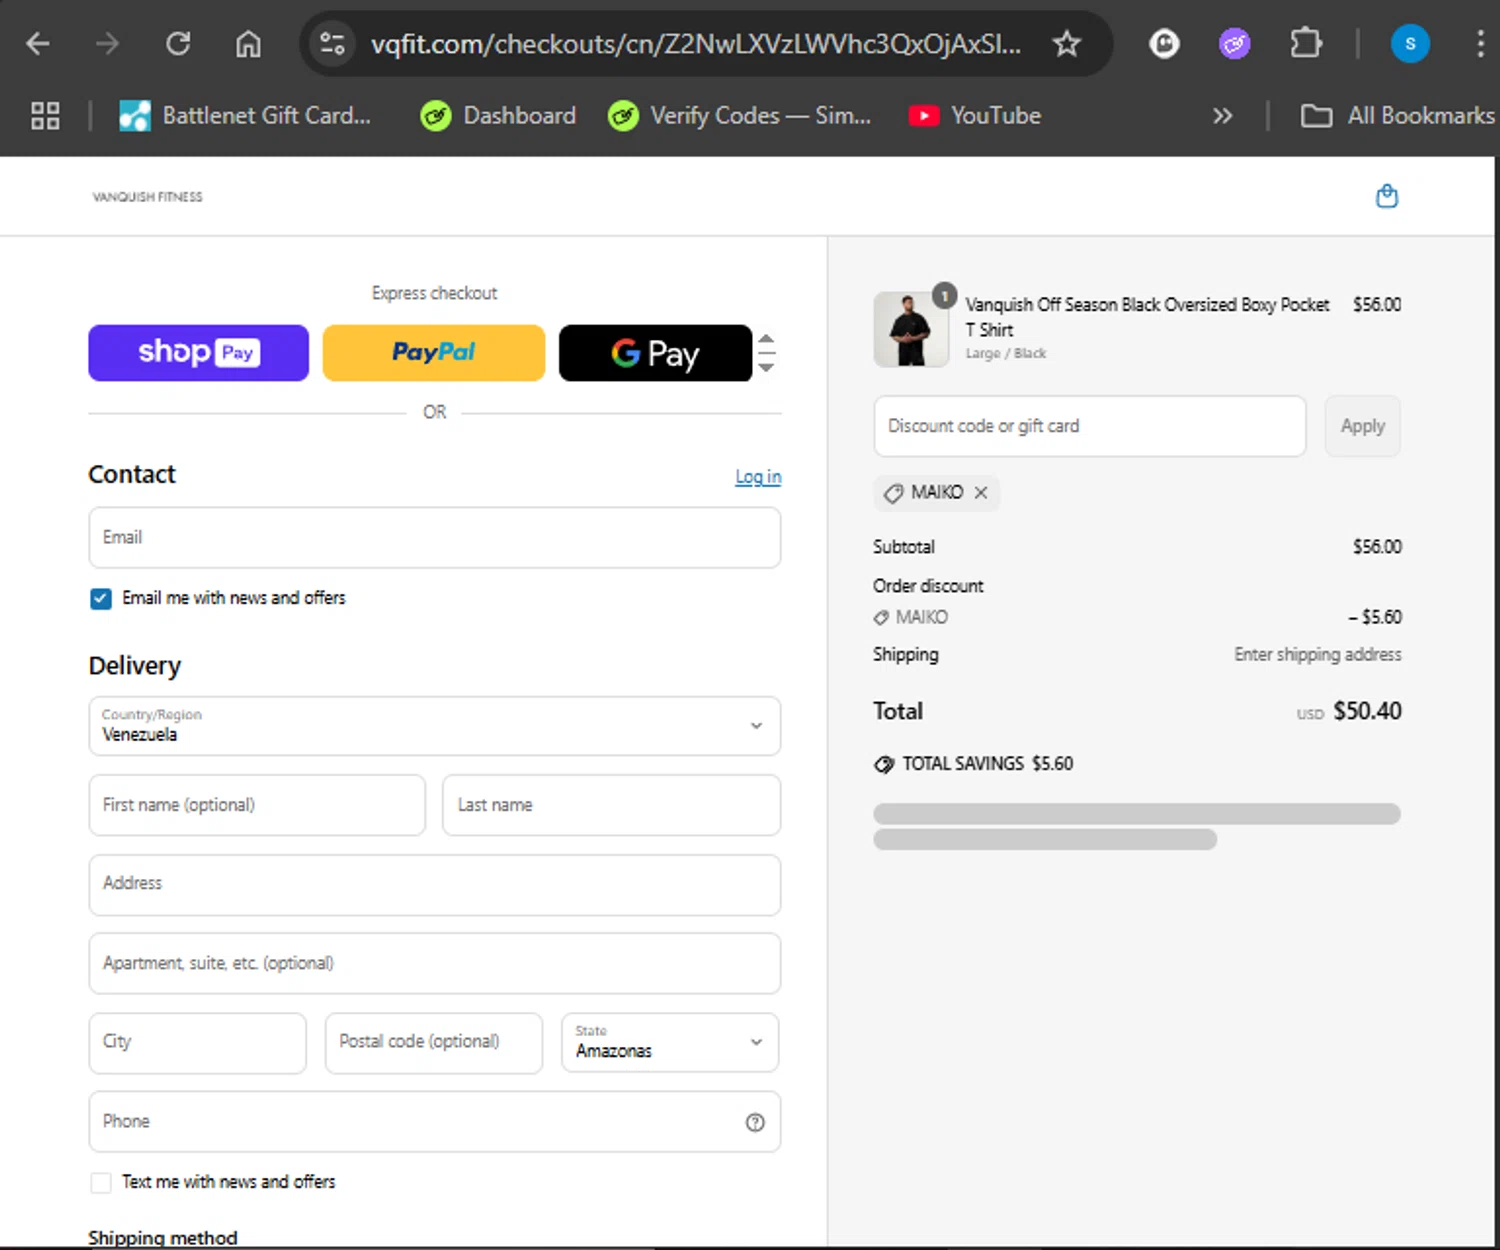Focus the Postal code field
The height and width of the screenshot is (1250, 1500).
(x=434, y=1043)
